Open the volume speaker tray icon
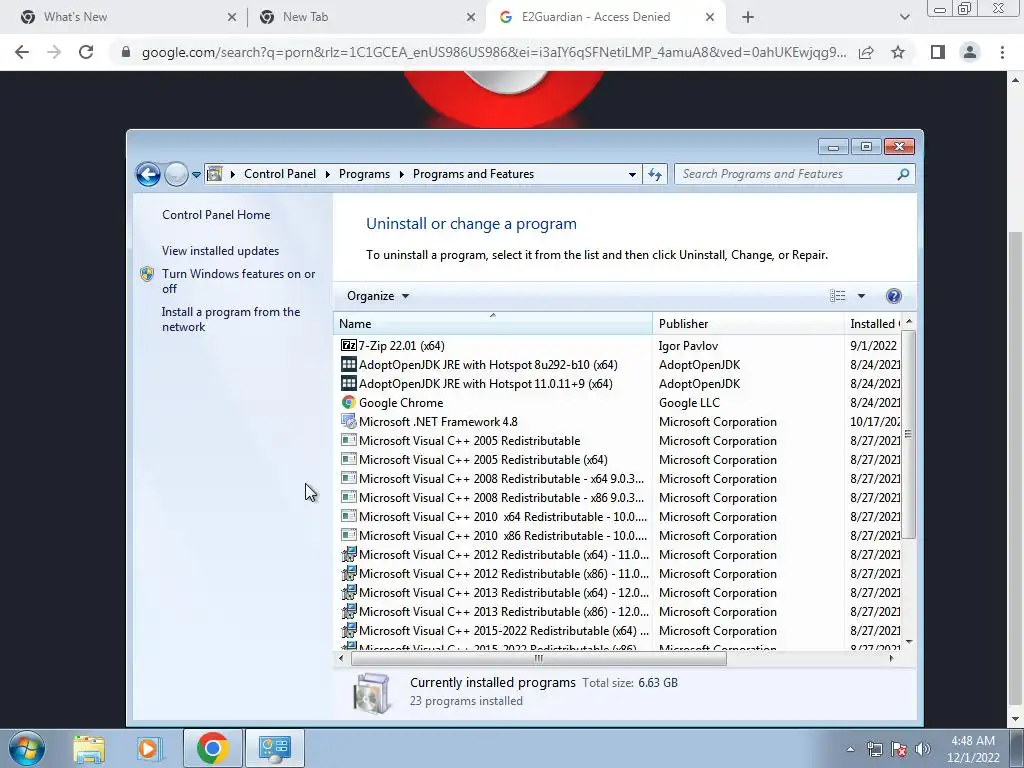This screenshot has height=768, width=1024. coord(923,749)
